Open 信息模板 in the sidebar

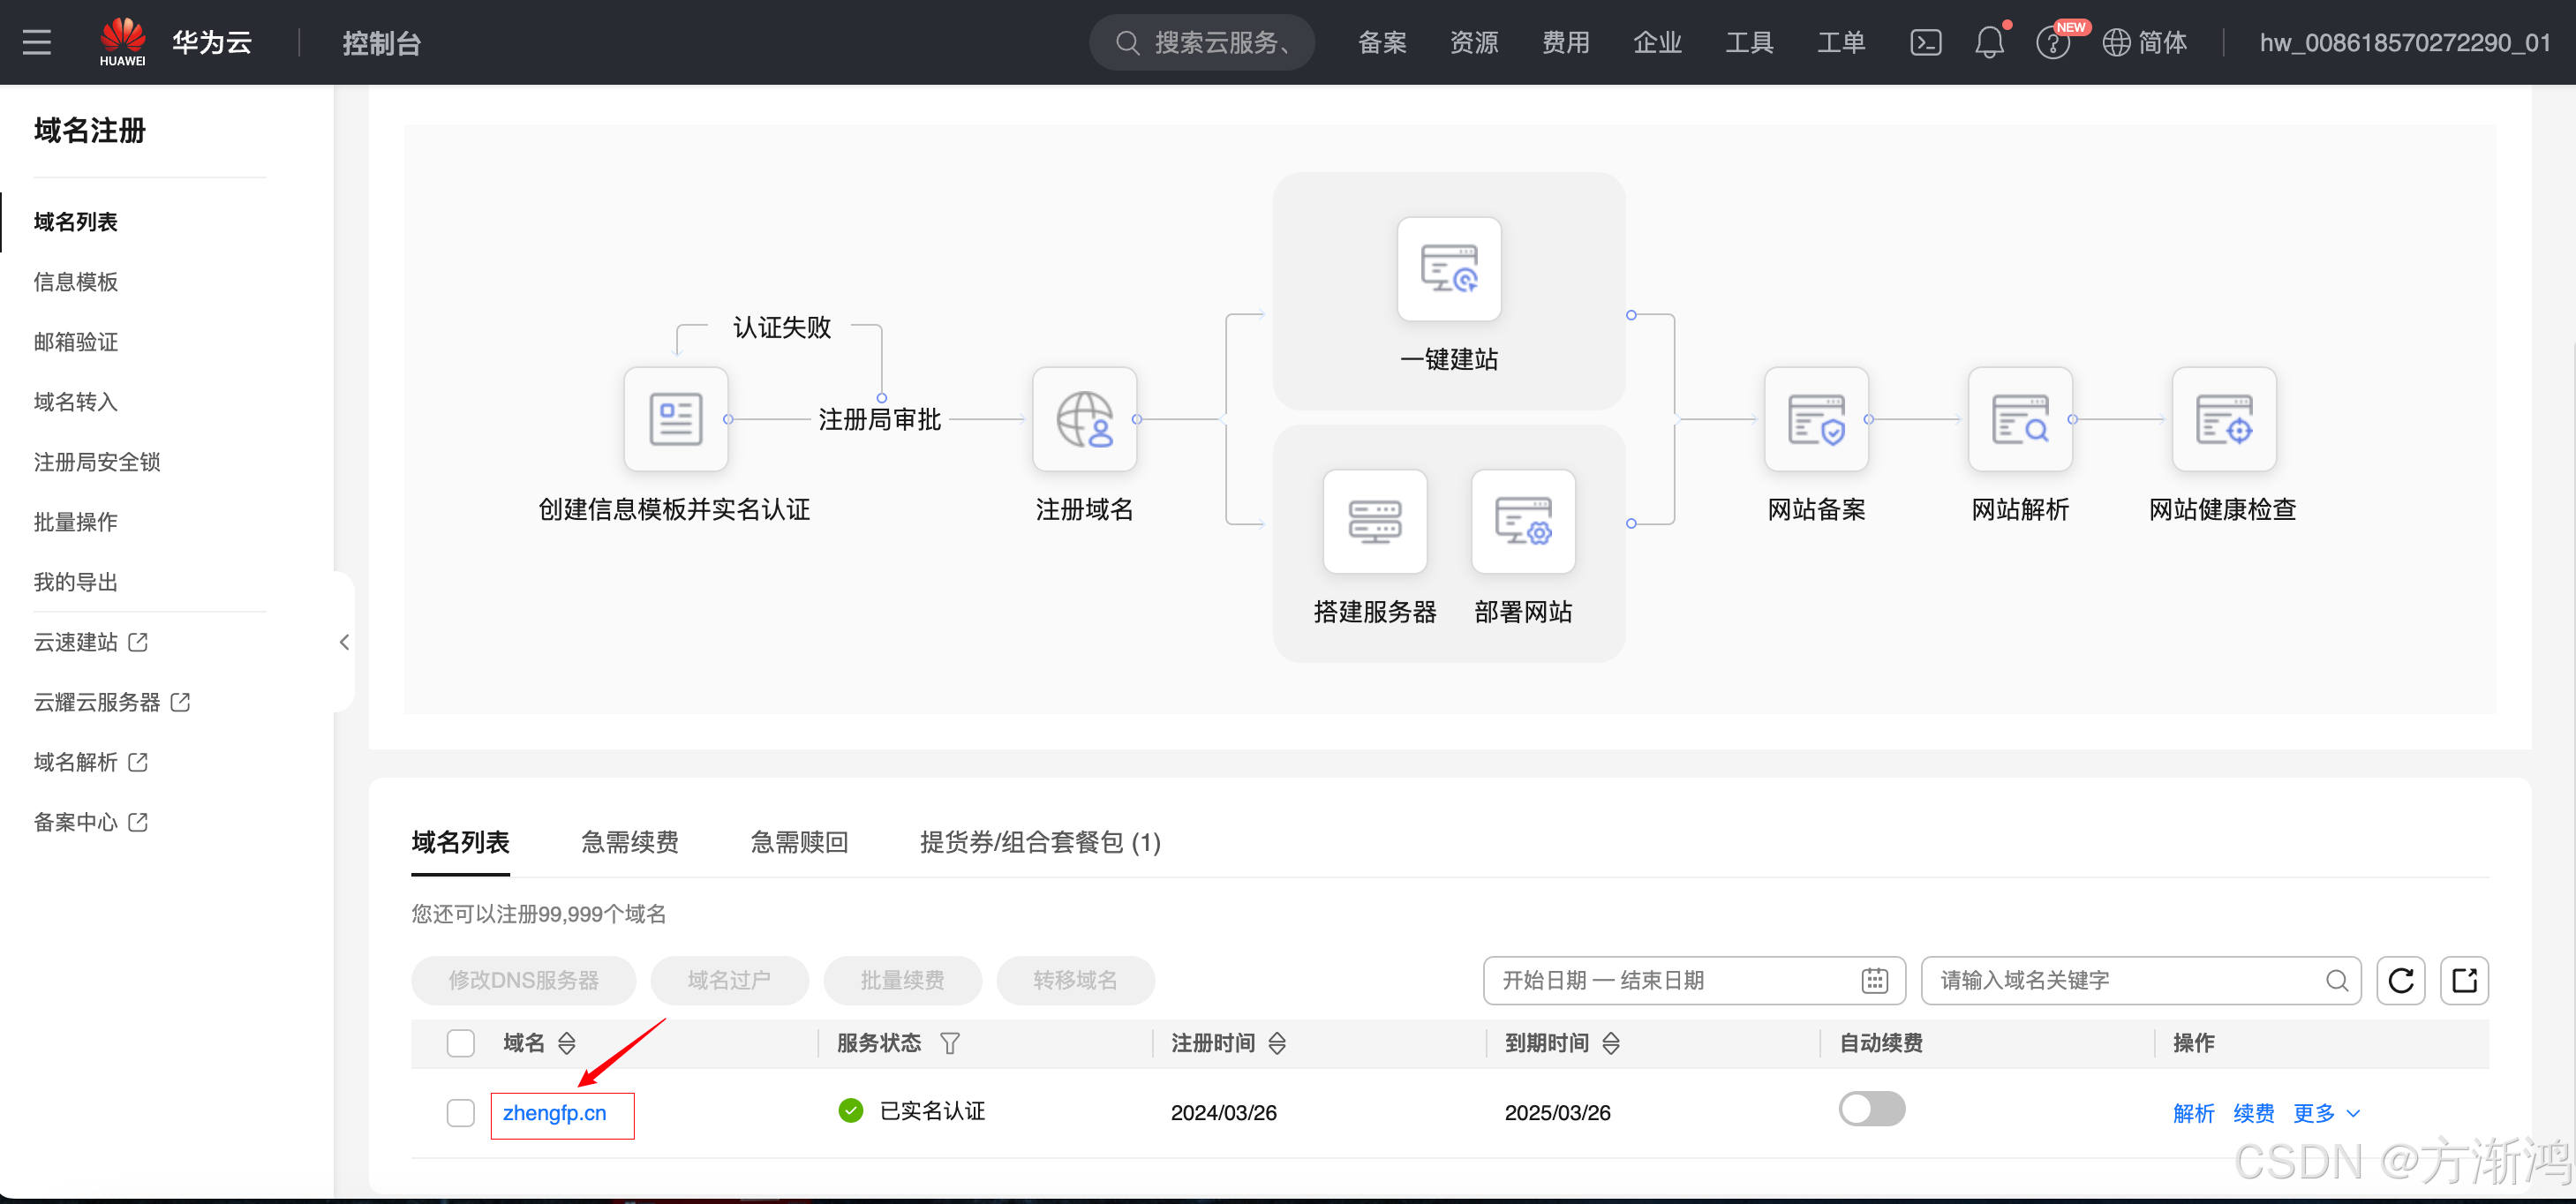[76, 282]
